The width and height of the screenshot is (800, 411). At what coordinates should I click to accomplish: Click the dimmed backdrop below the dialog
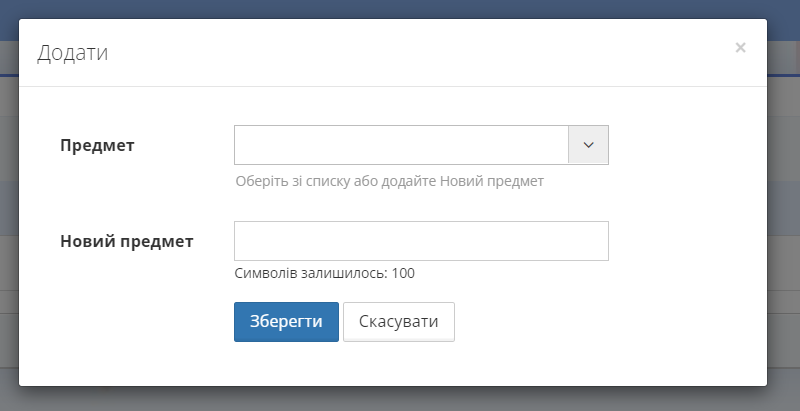(400, 399)
